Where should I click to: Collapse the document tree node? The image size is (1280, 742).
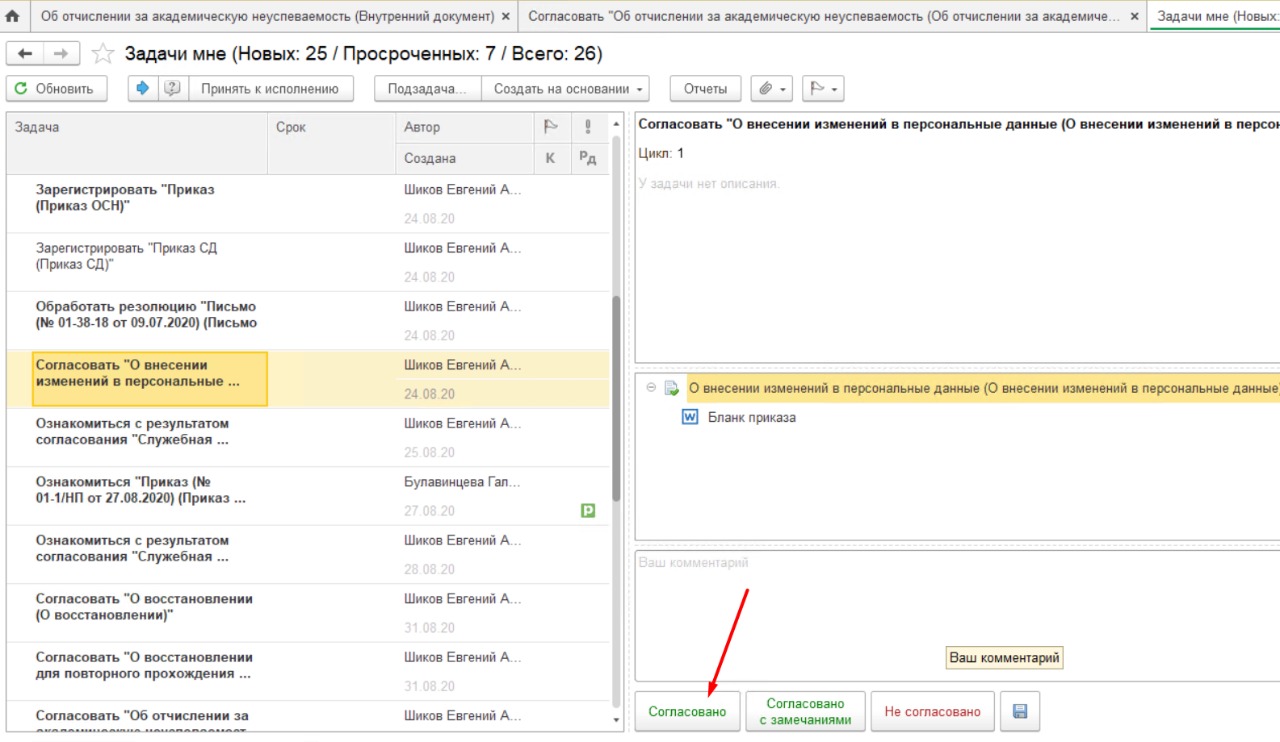pyautogui.click(x=651, y=388)
